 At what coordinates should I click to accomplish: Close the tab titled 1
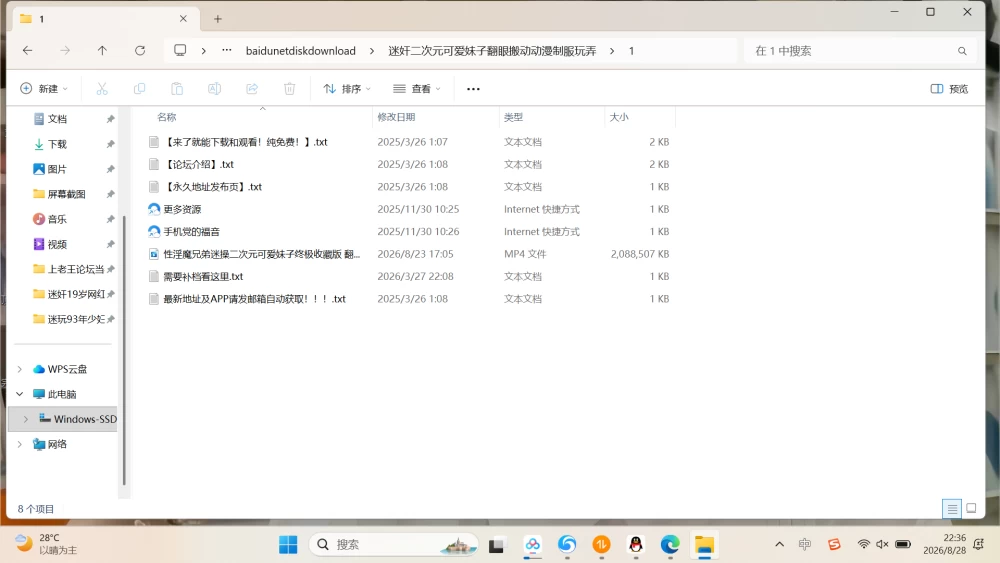point(183,18)
